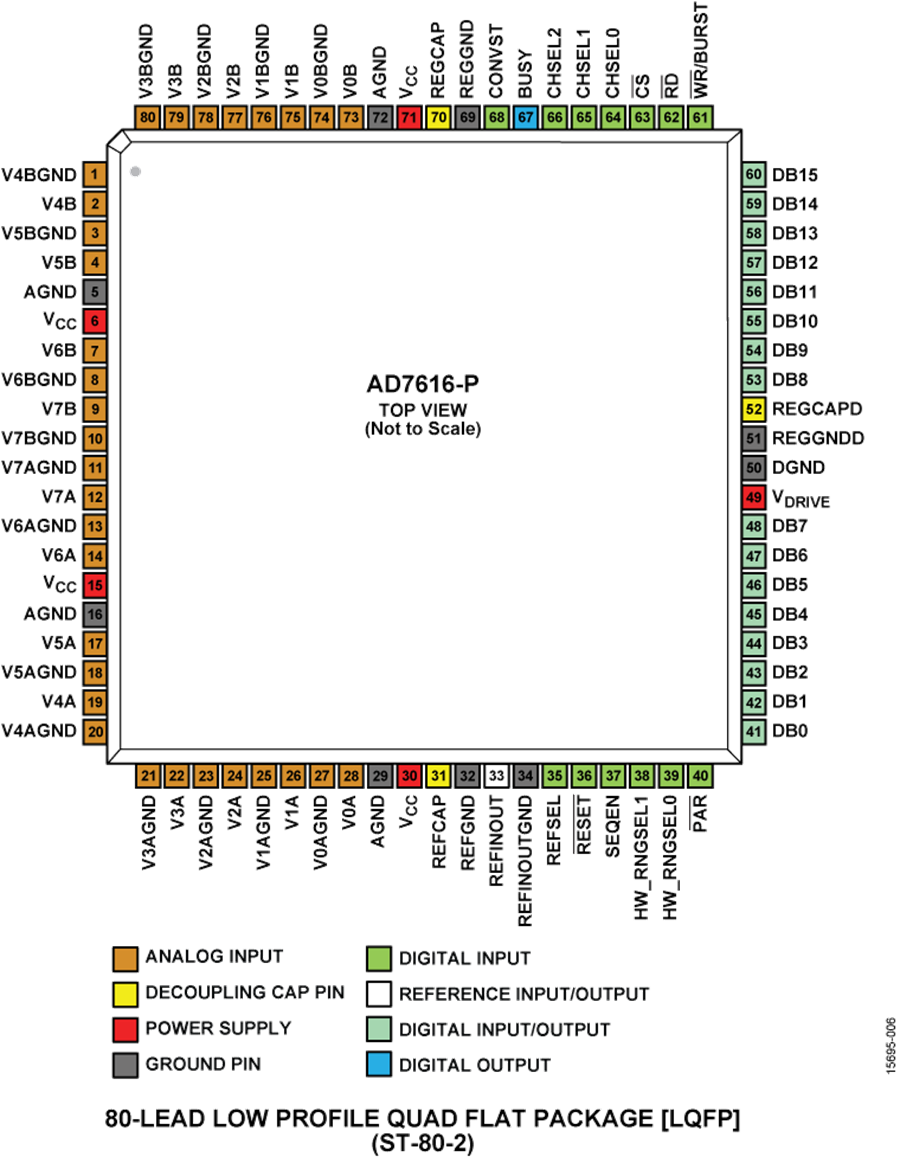Click the orange Analog Input legend swatch
This screenshot has height=1163, width=900.
pos(125,958)
